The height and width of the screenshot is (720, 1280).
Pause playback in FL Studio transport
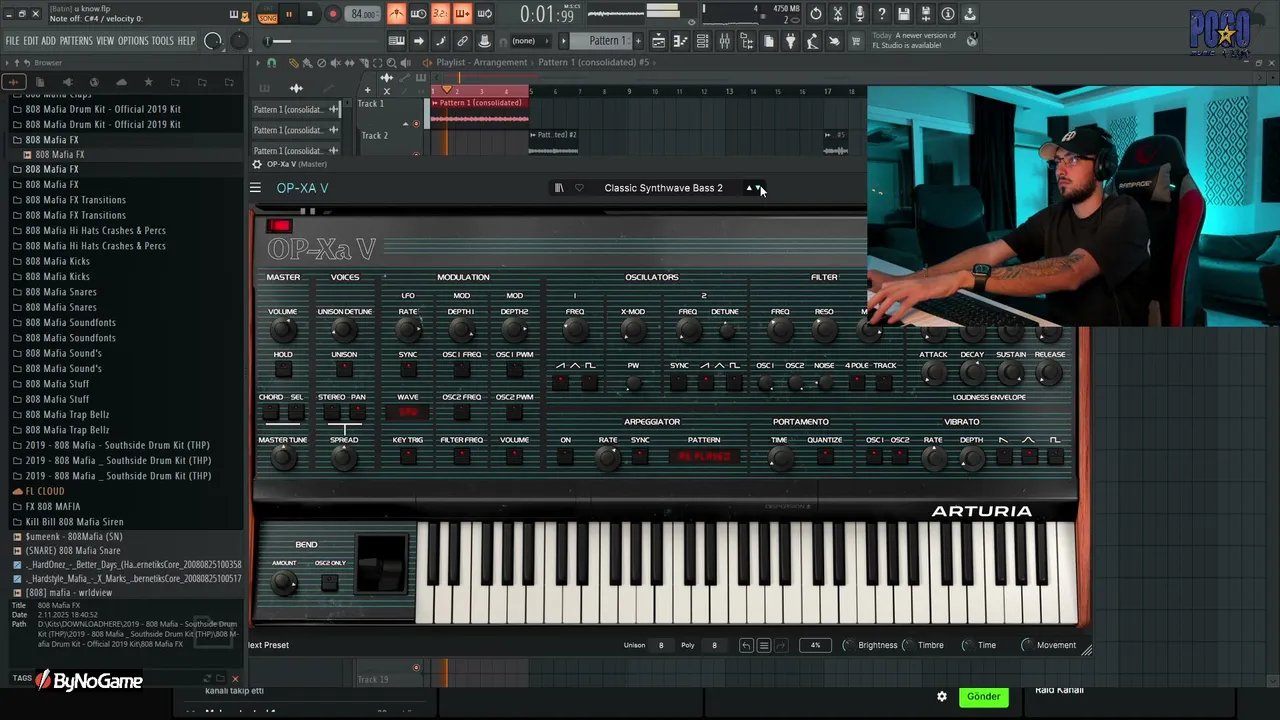coord(289,14)
